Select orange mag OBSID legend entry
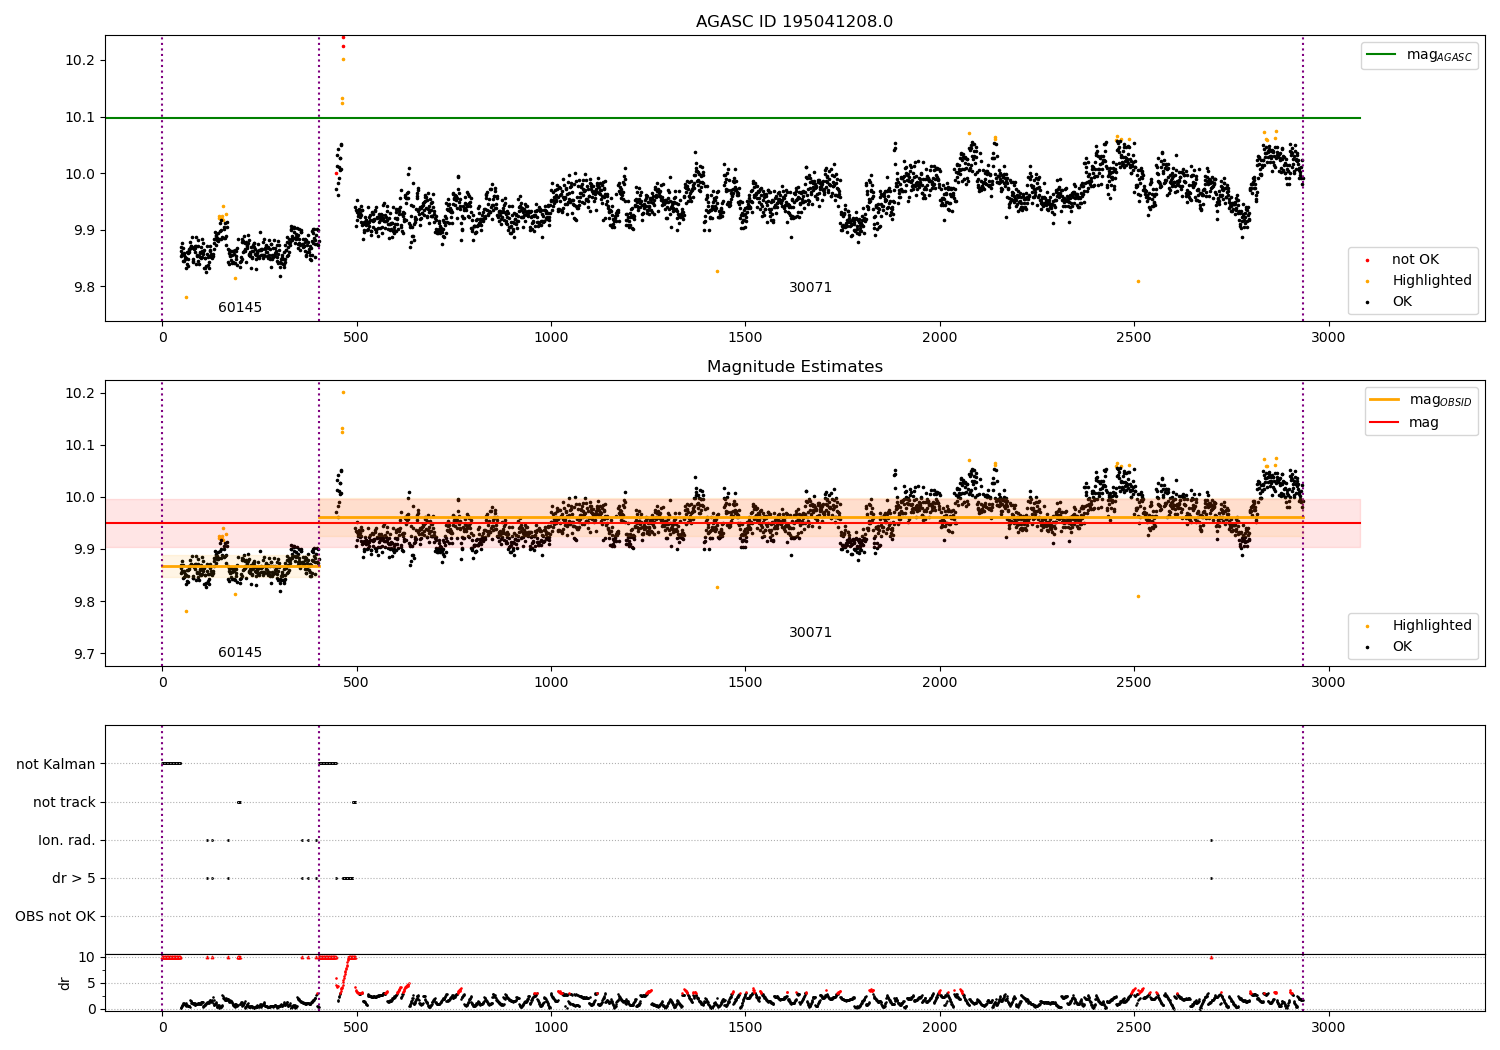This screenshot has width=1500, height=1050. pyautogui.click(x=1421, y=400)
